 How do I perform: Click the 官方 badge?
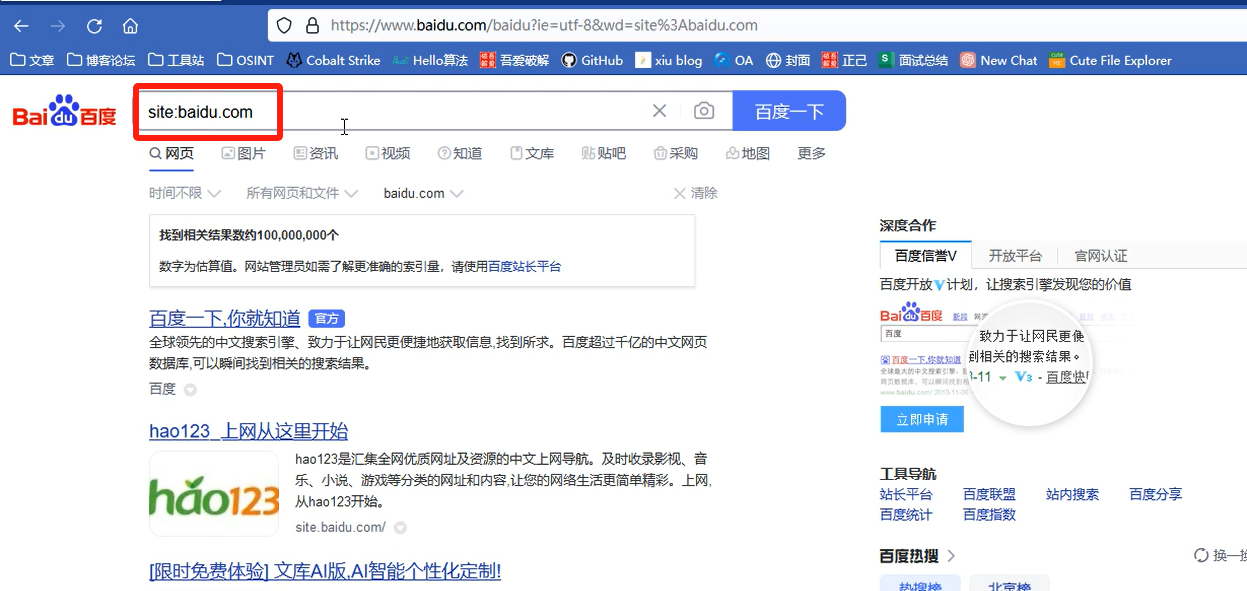[326, 318]
